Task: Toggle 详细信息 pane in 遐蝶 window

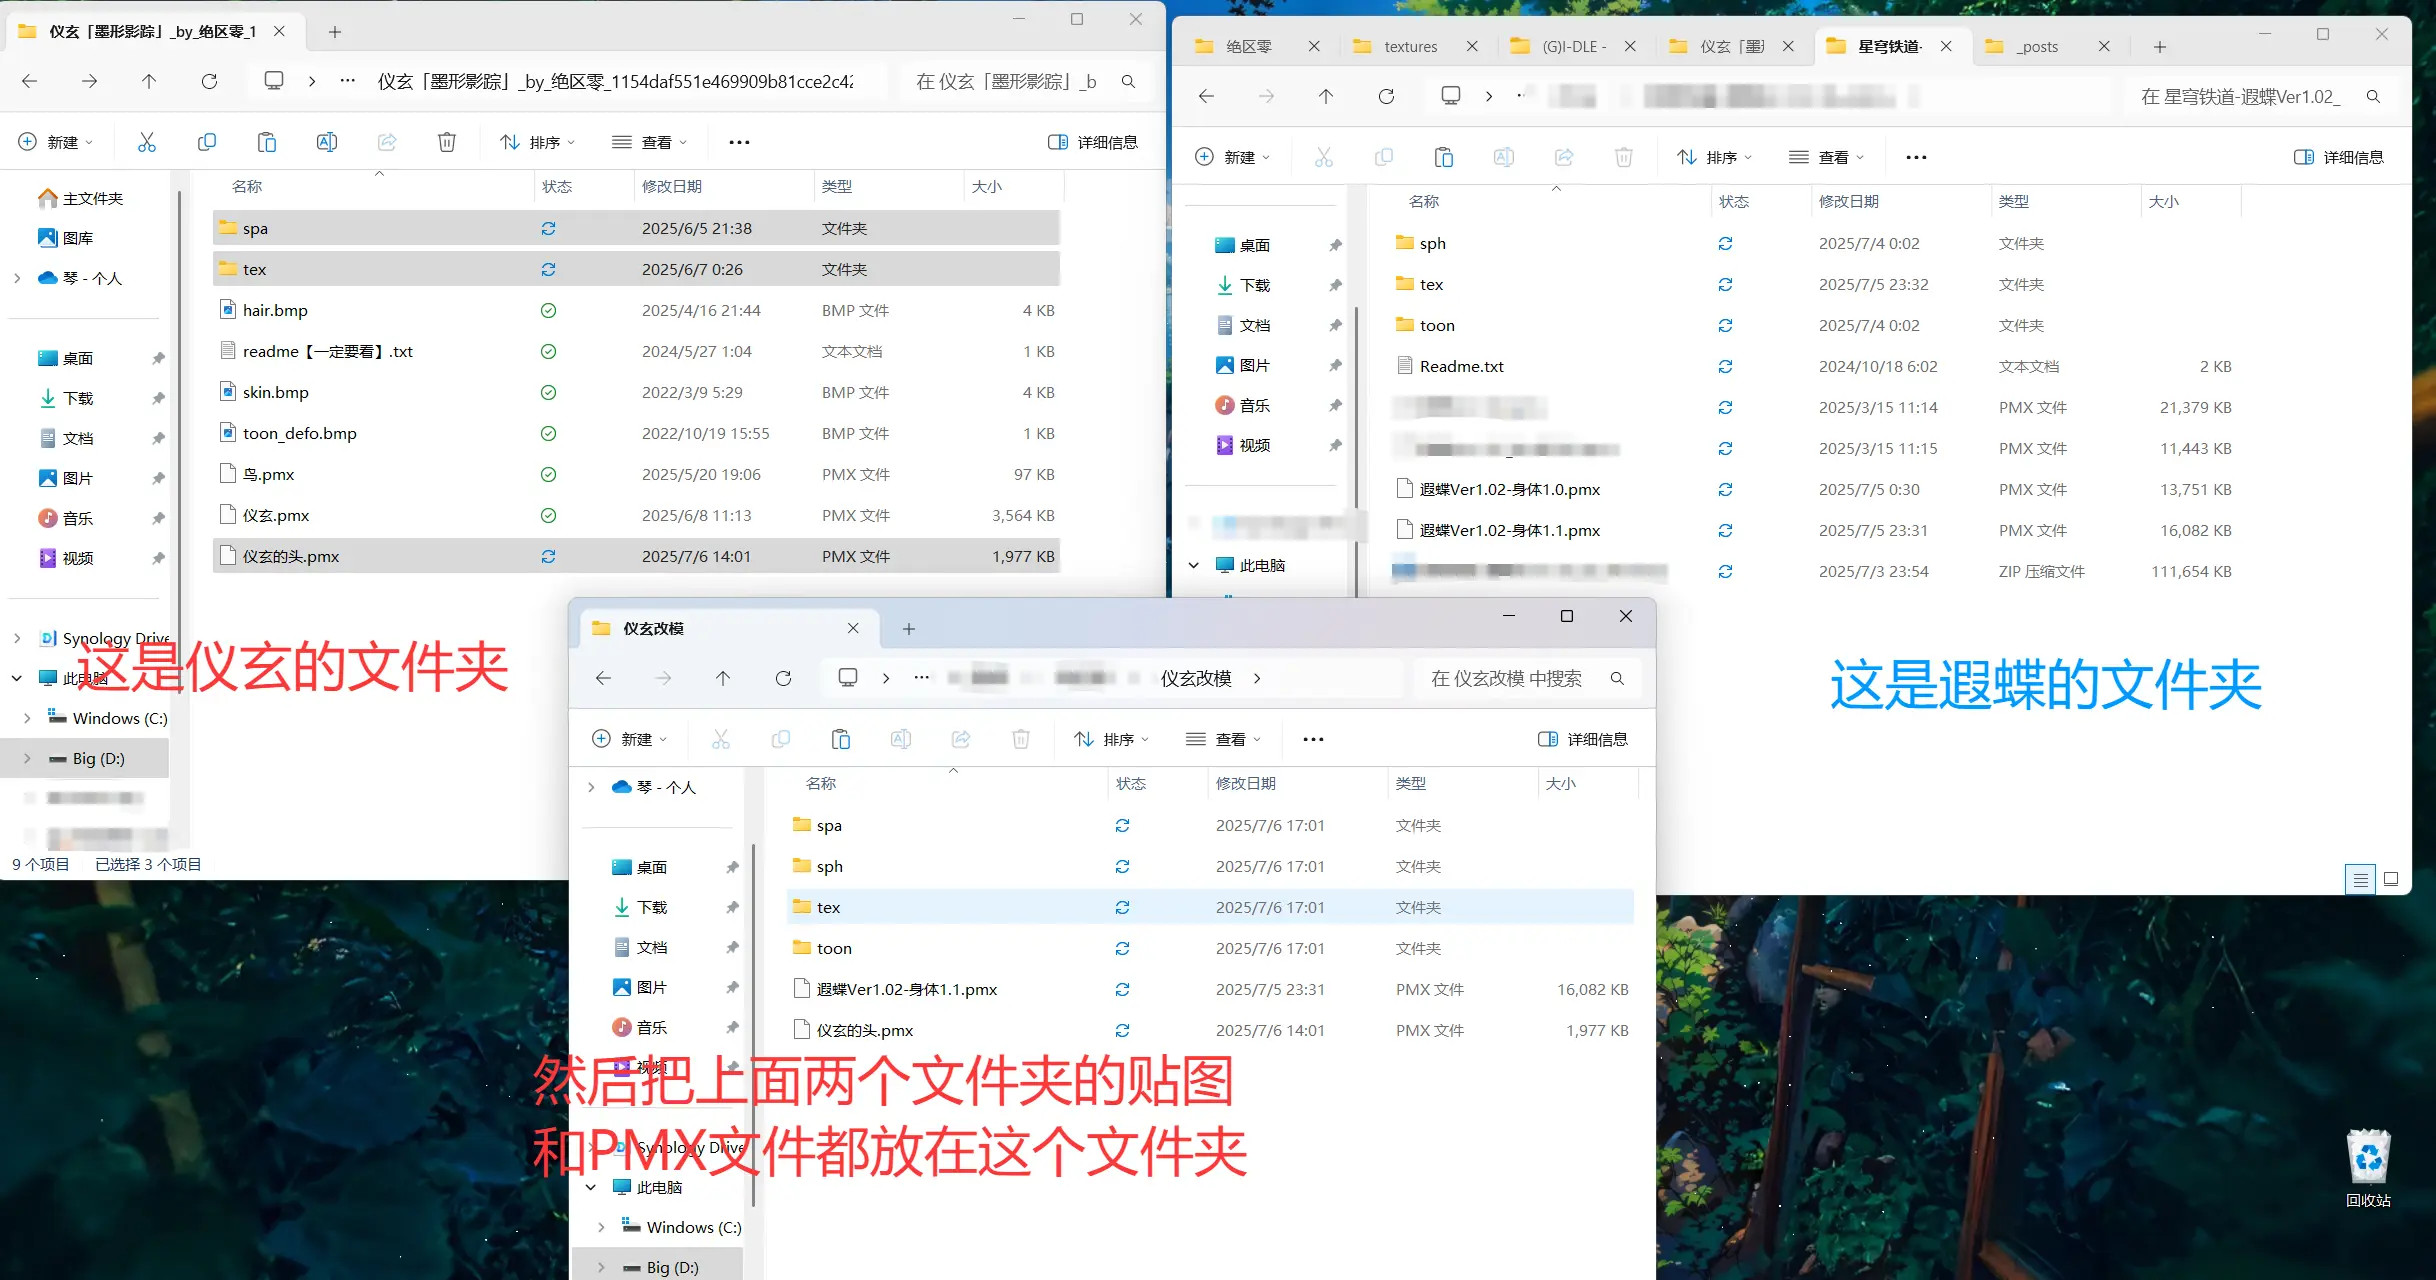Action: tap(2339, 157)
